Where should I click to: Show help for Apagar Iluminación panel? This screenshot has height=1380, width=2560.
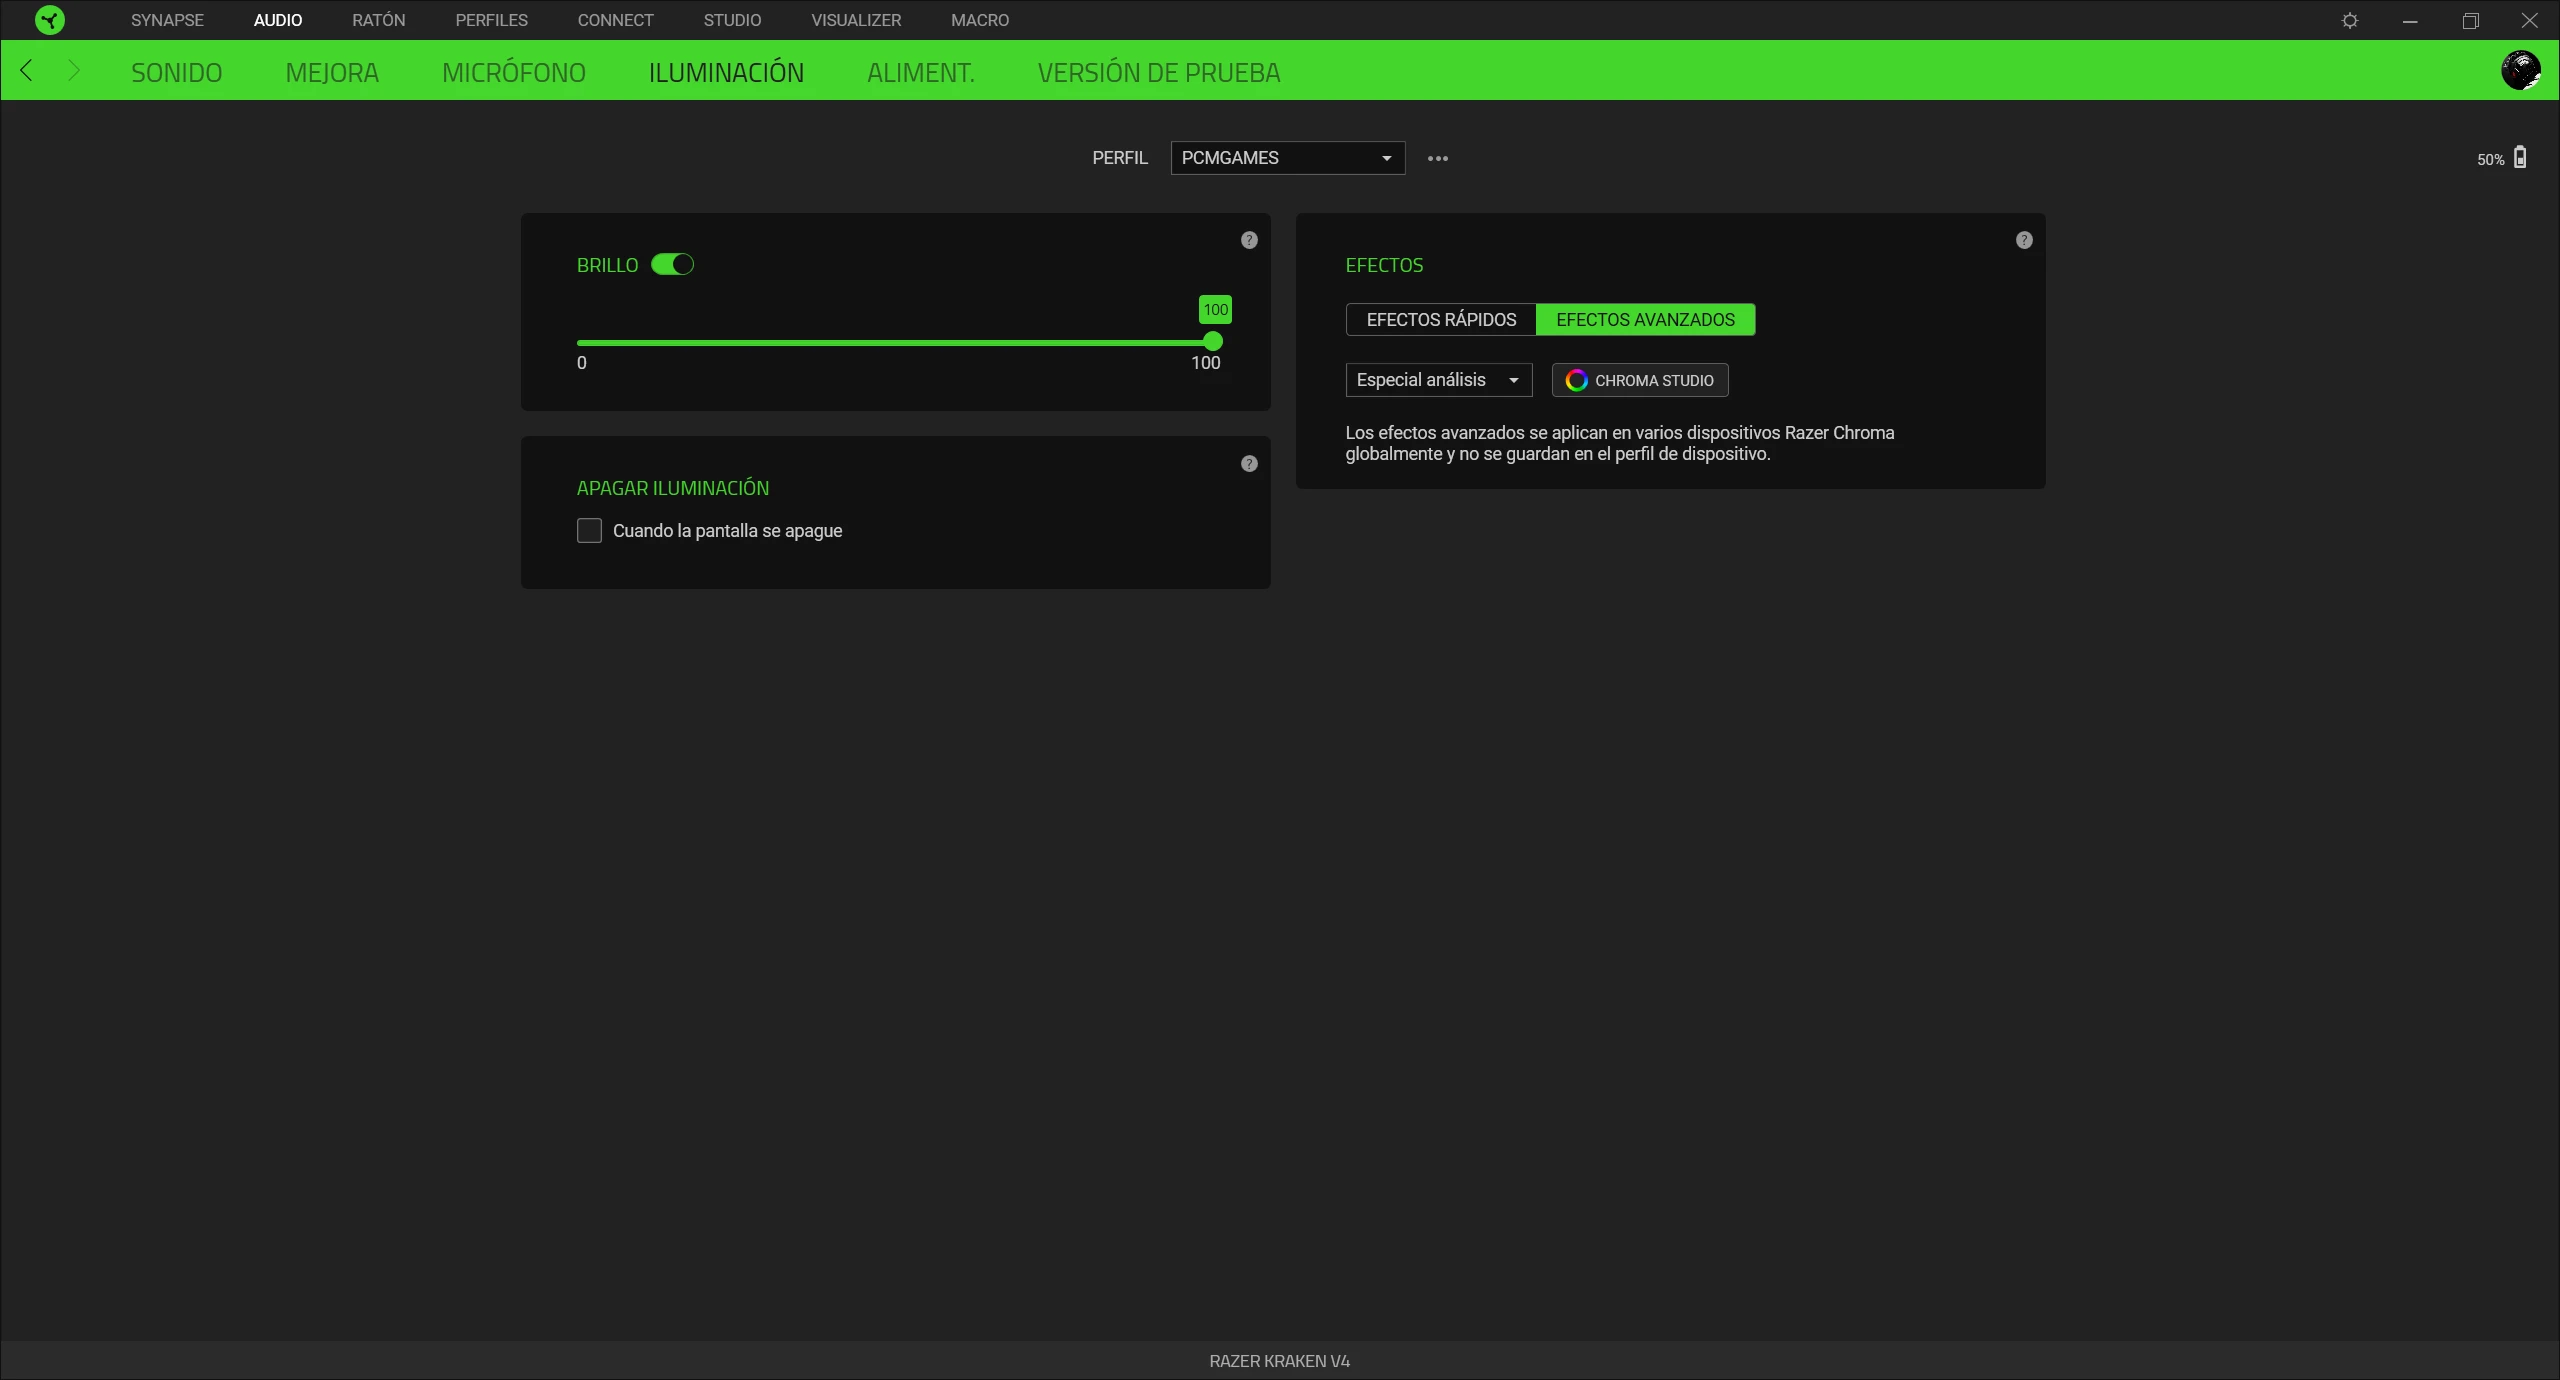[1249, 464]
